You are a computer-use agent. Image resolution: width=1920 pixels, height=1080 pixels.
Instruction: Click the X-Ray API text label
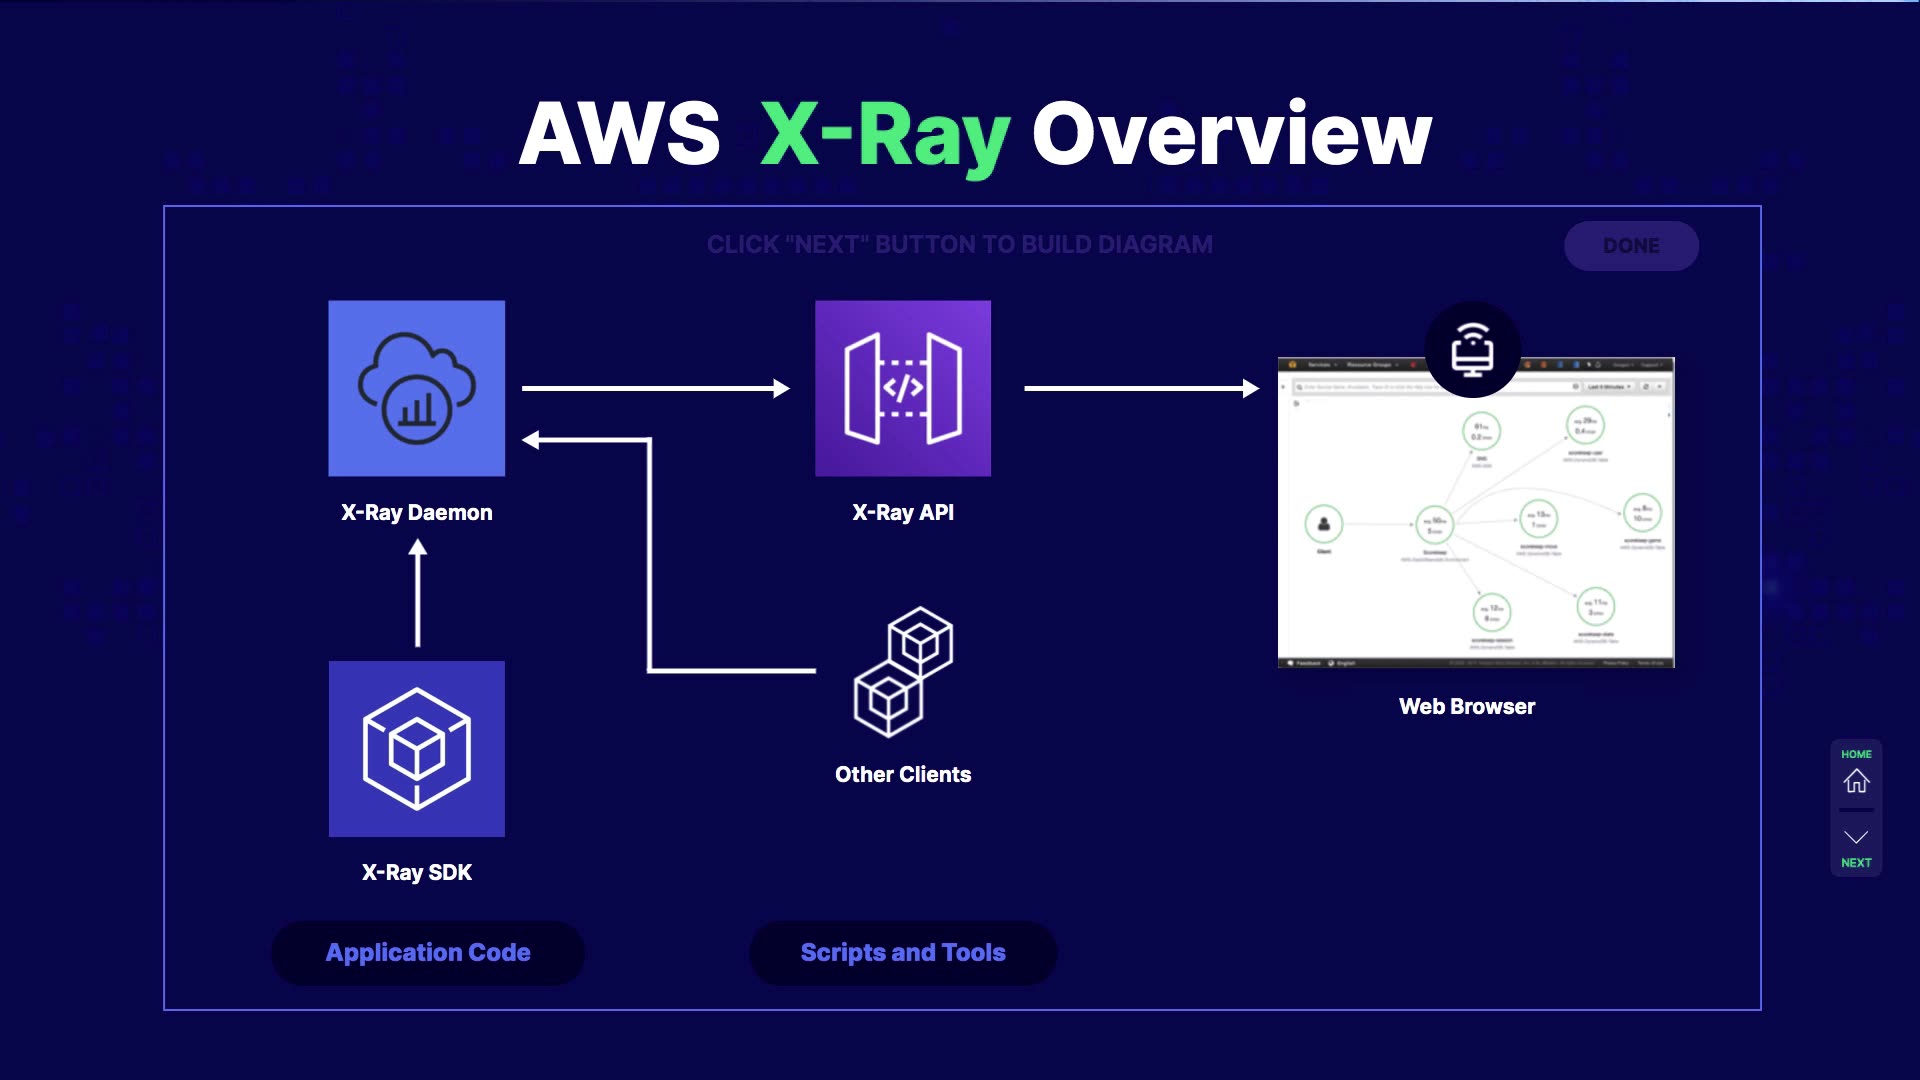pyautogui.click(x=902, y=513)
